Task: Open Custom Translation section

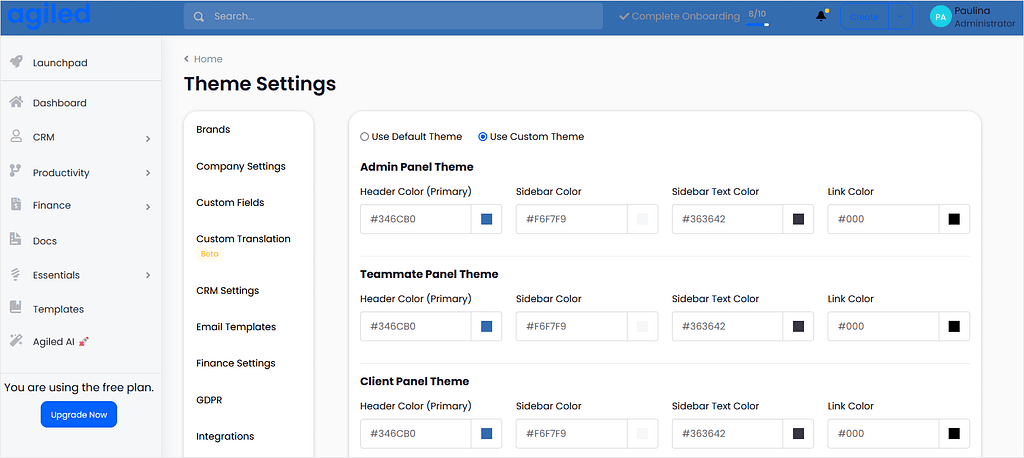Action: point(243,238)
